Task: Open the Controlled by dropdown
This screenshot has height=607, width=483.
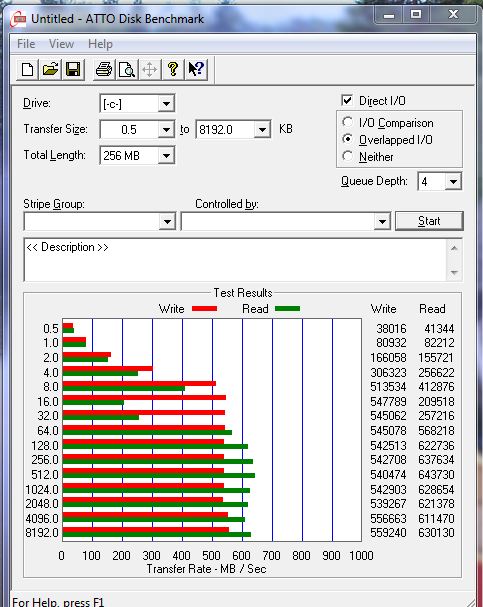Action: point(382,222)
